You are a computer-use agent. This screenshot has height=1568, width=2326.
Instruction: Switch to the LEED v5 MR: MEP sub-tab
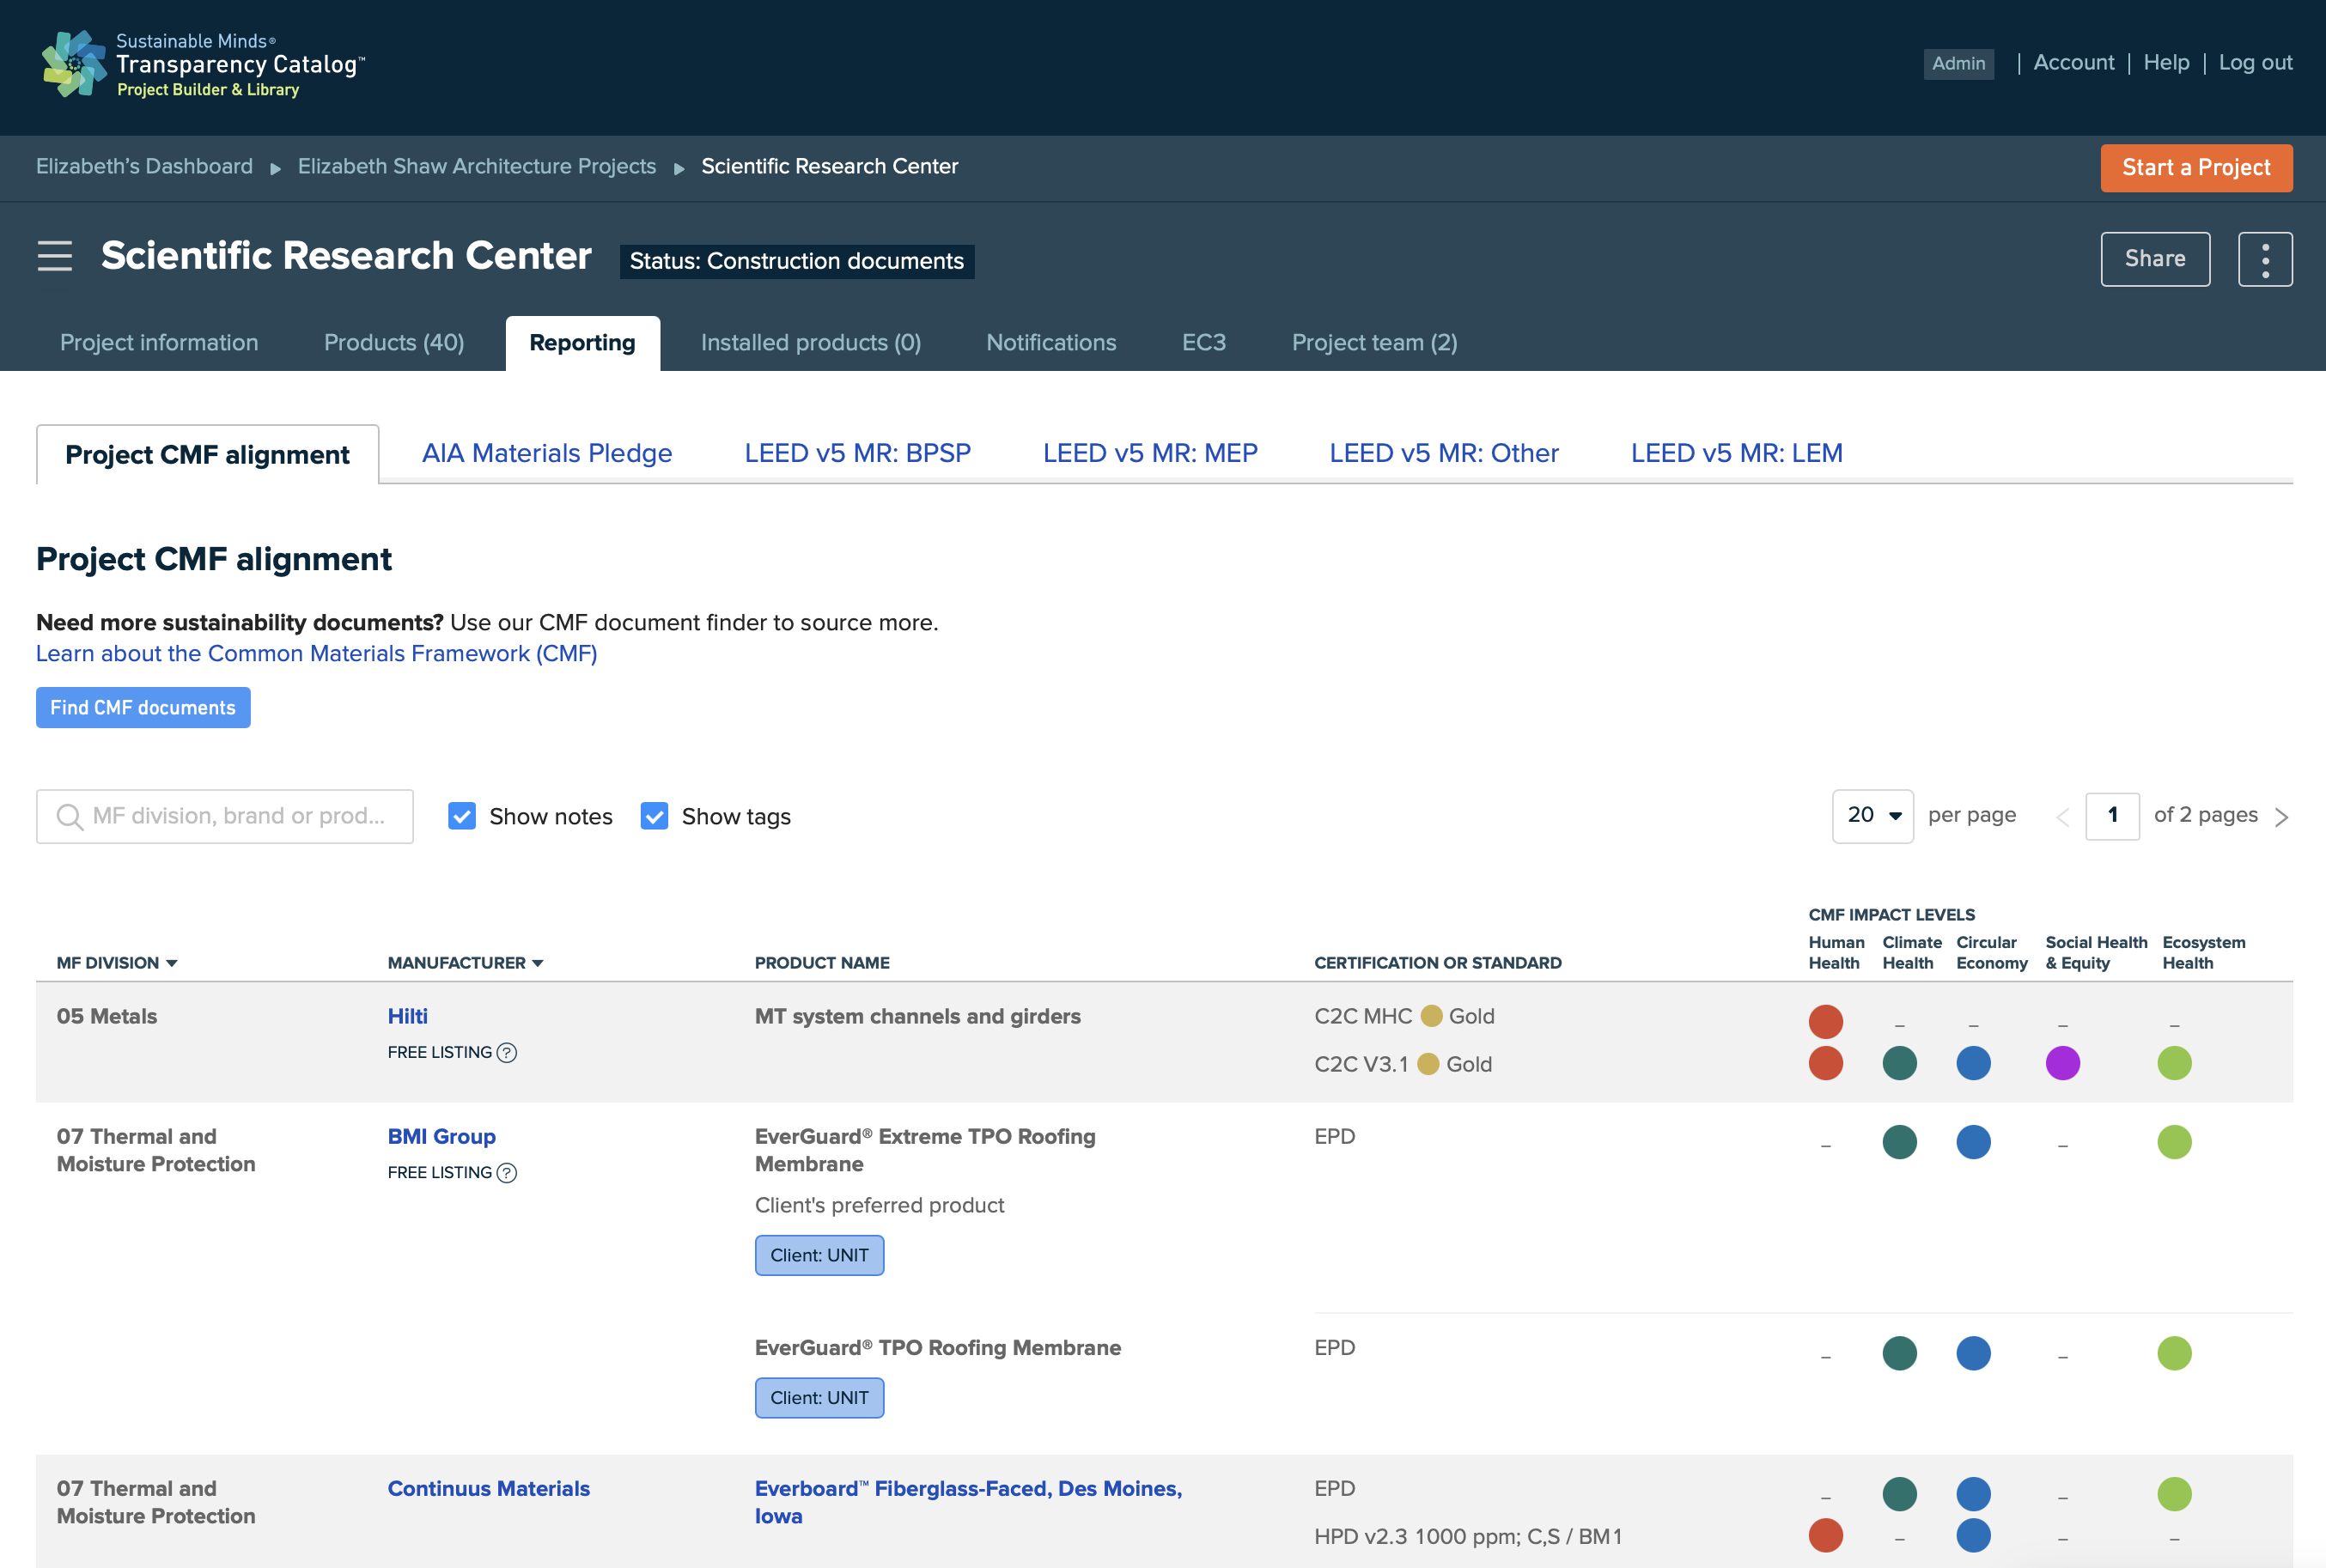click(1150, 454)
